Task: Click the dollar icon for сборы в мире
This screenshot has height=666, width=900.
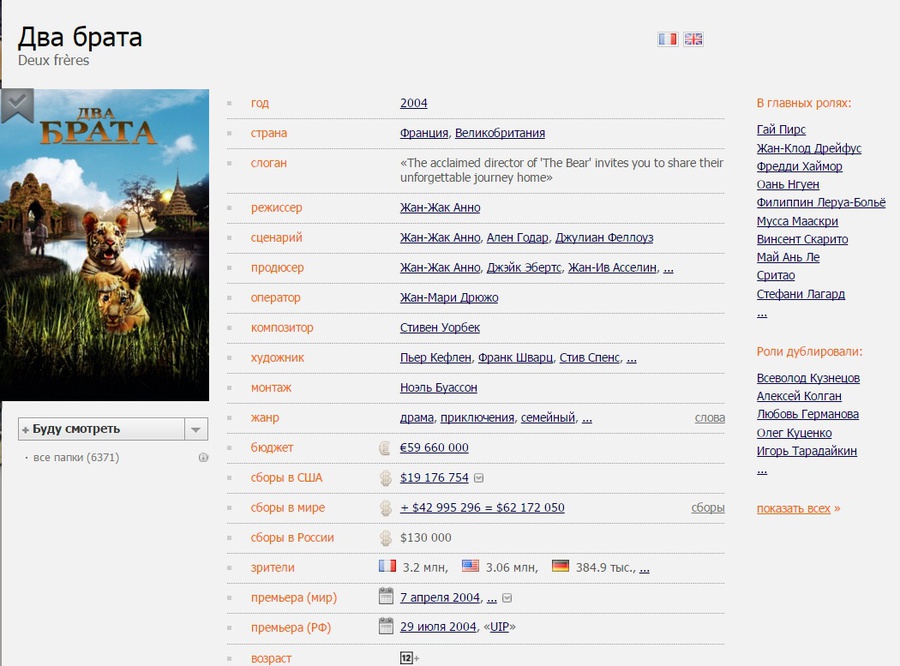Action: pyautogui.click(x=385, y=508)
